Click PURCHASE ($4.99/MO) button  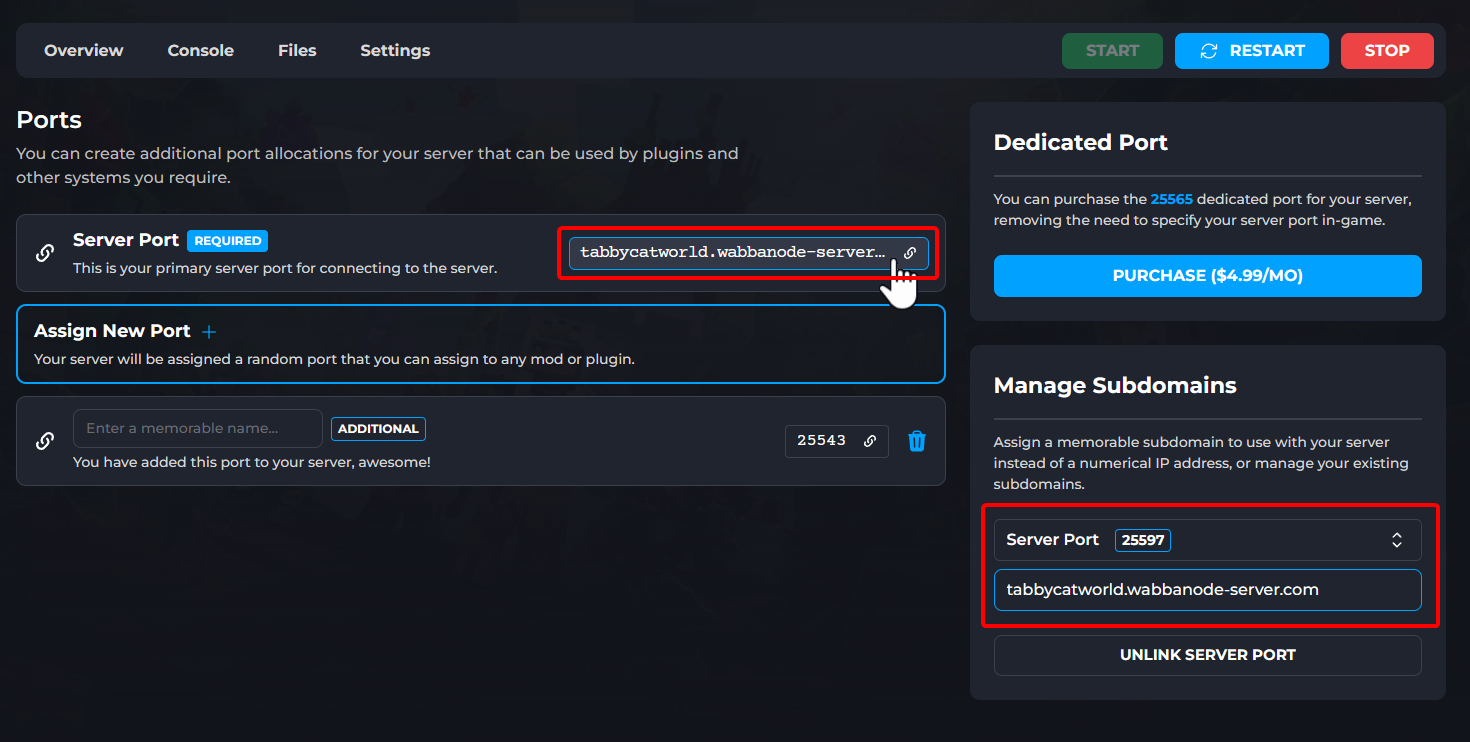click(x=1208, y=276)
